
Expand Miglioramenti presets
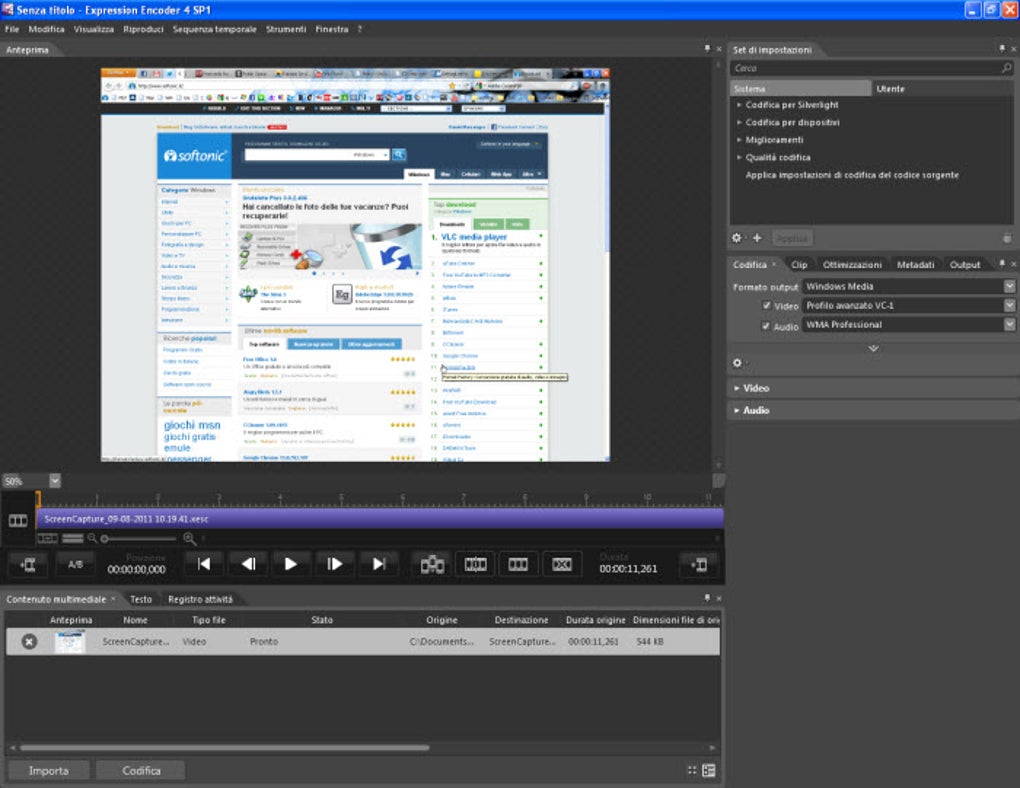click(739, 140)
